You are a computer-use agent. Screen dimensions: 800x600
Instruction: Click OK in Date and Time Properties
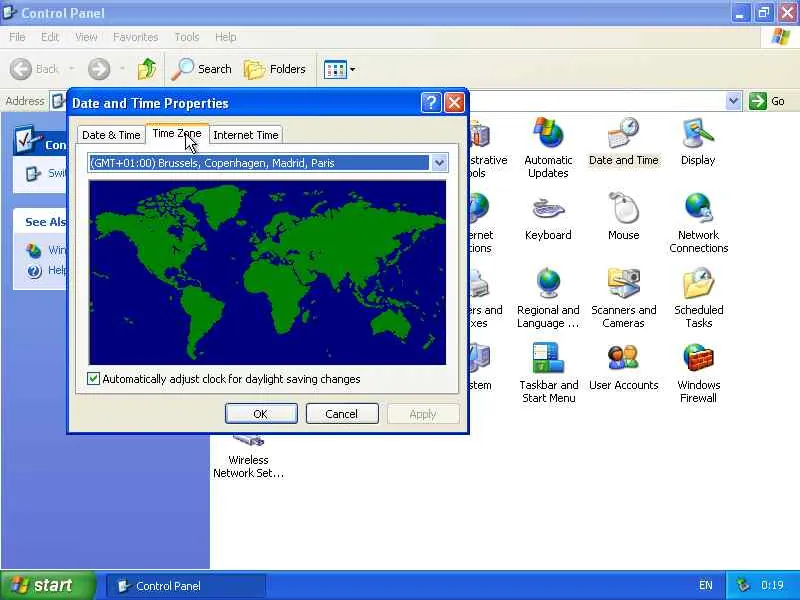[x=261, y=414]
